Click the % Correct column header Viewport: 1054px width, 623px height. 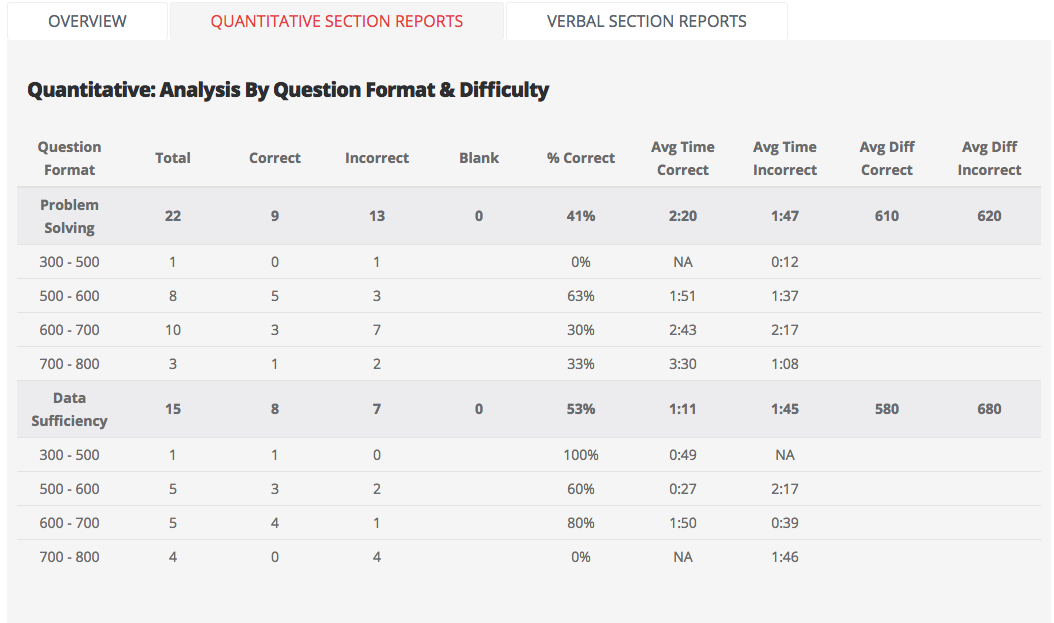click(x=581, y=158)
